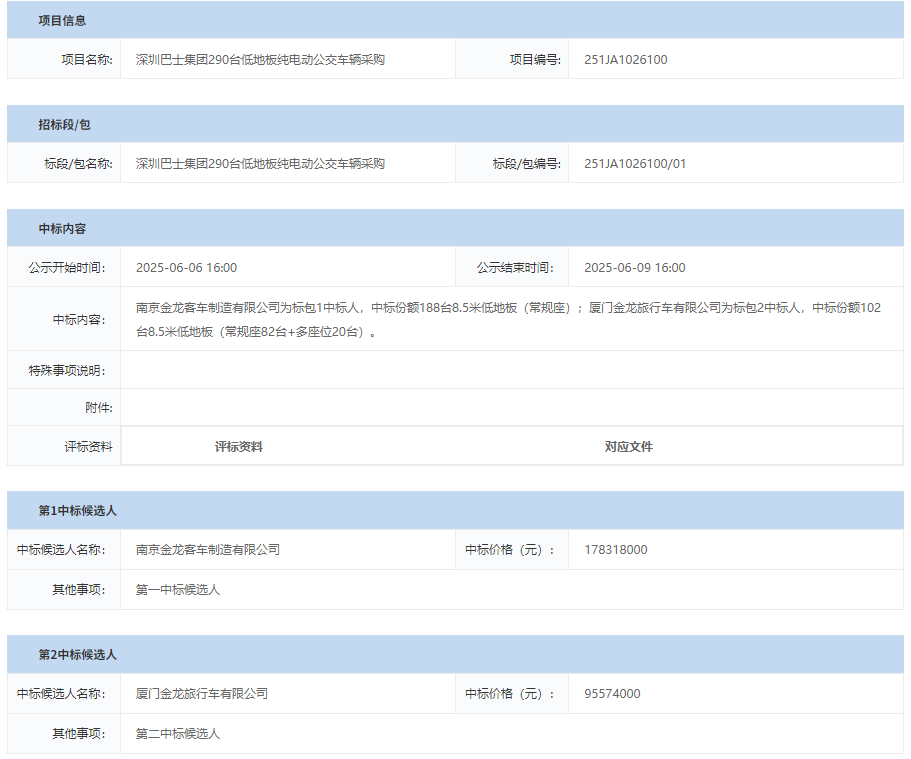Image resolution: width=911 pixels, height=759 pixels.
Task: Select start time 2025-06-06 16:00
Action: click(186, 268)
